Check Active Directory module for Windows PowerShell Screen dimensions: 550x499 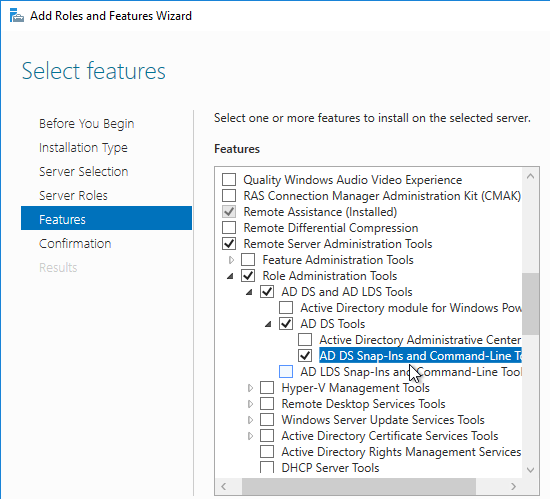coord(286,308)
